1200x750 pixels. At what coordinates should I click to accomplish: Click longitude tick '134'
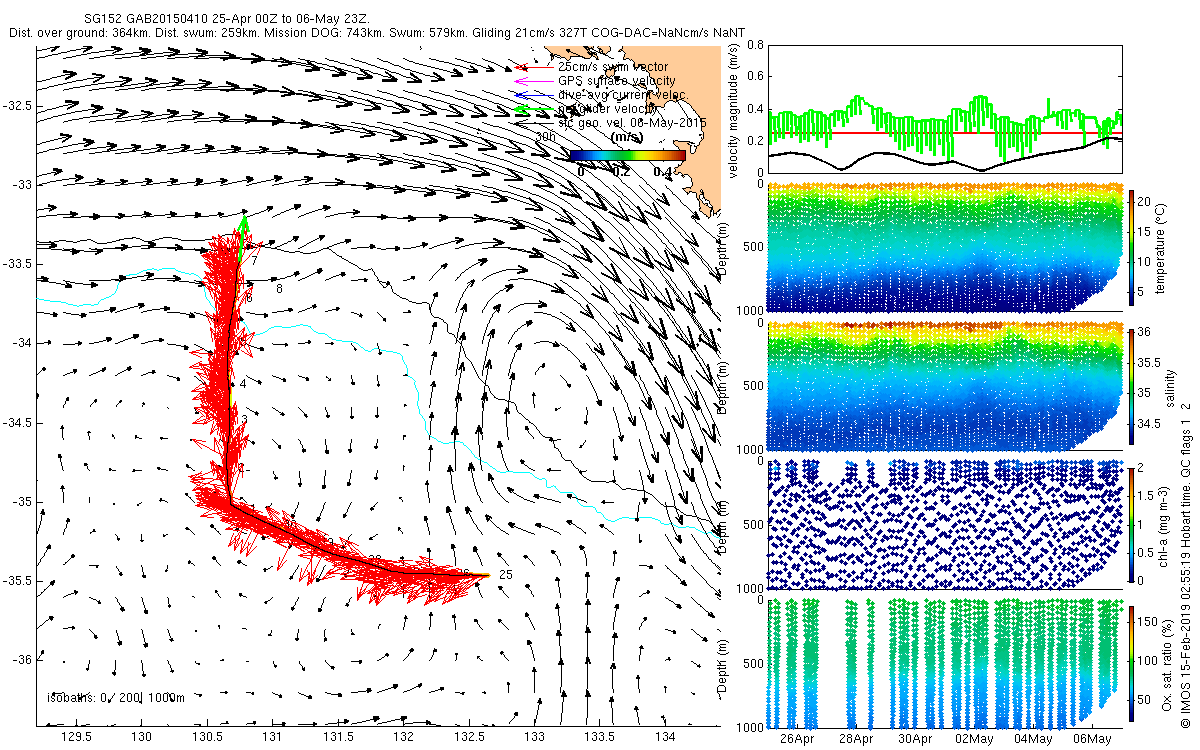664,737
